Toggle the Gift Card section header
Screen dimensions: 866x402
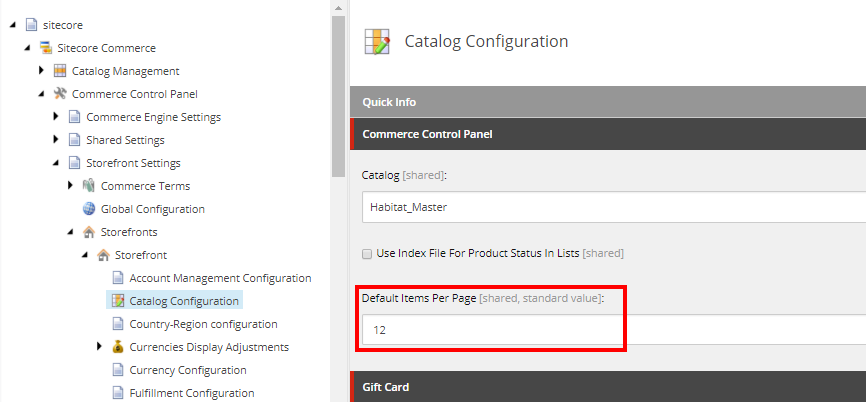click(608, 387)
